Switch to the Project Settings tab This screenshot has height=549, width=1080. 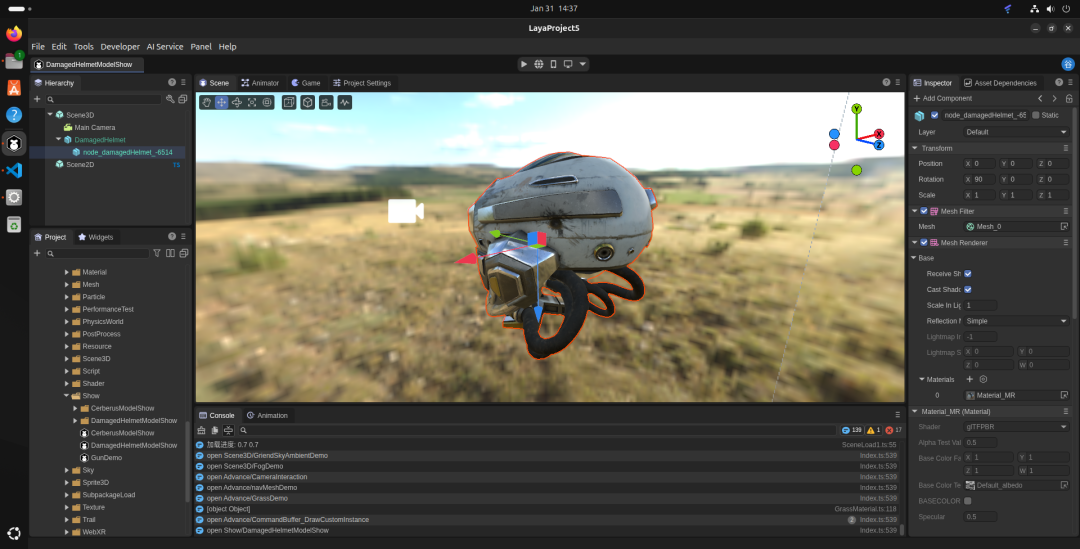click(x=361, y=83)
